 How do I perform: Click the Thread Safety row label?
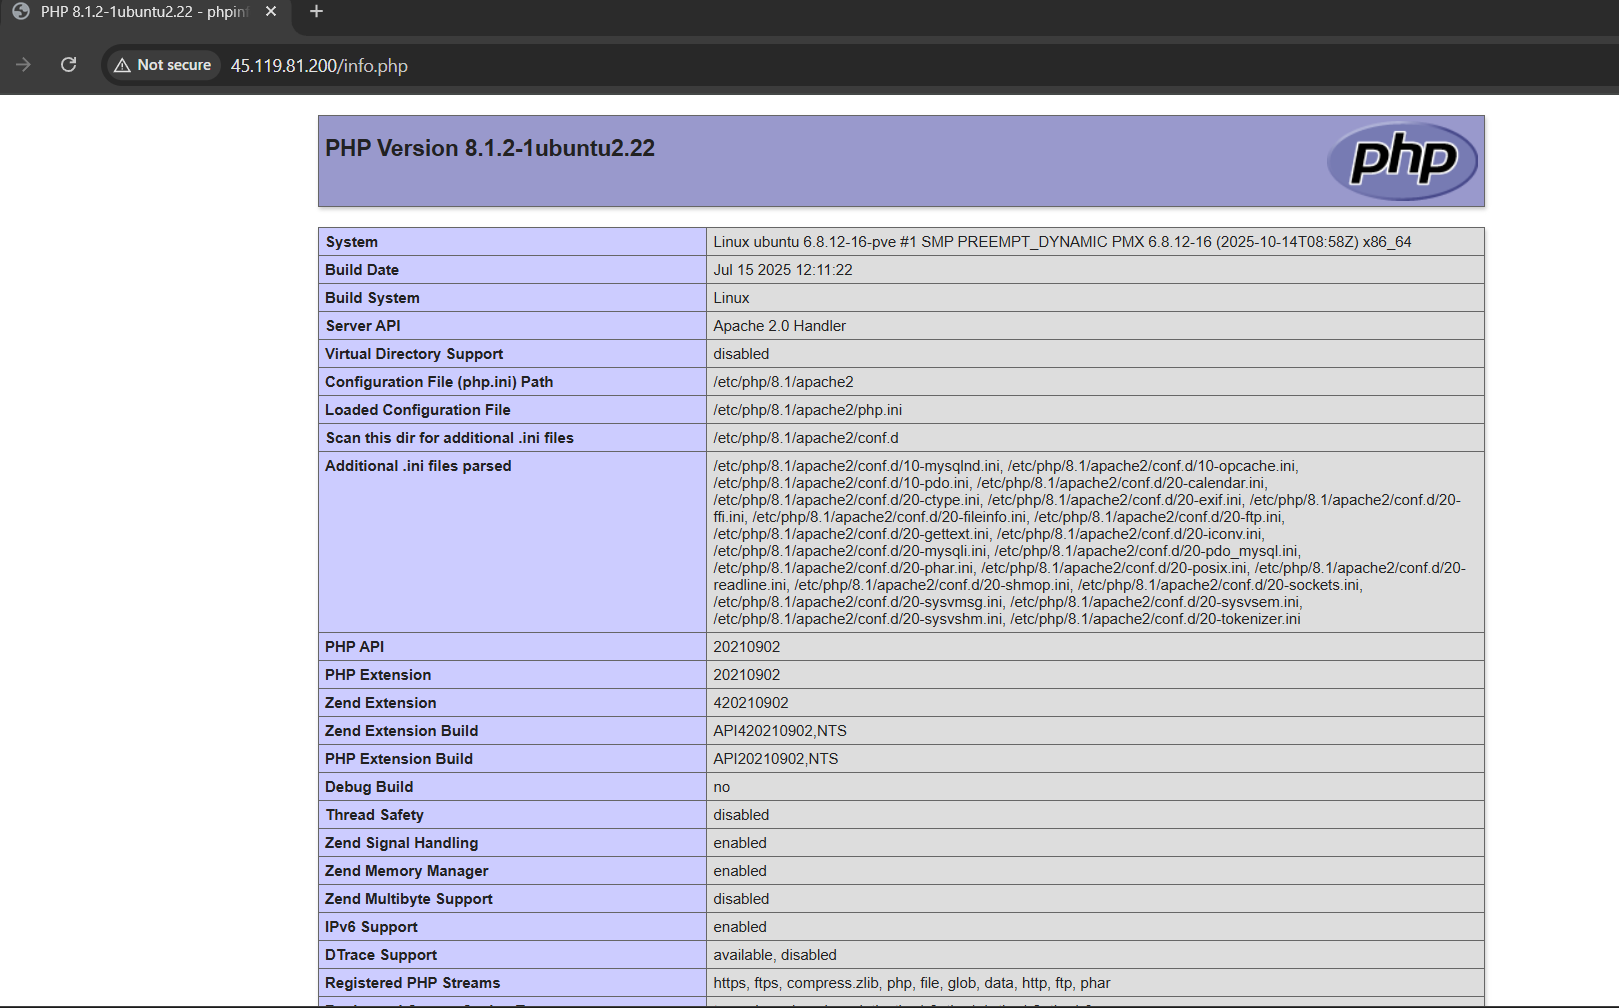[374, 815]
